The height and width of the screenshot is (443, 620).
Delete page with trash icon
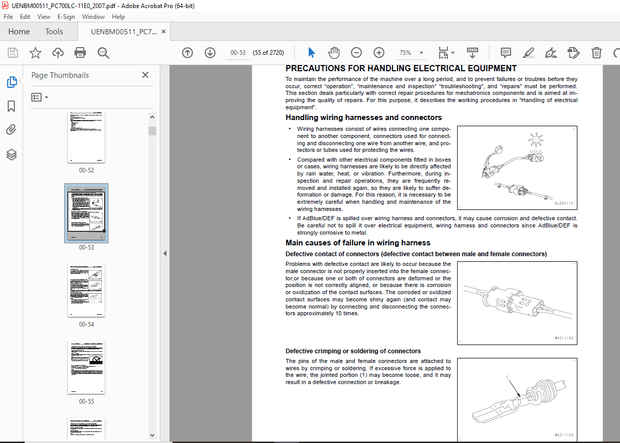pyautogui.click(x=596, y=53)
